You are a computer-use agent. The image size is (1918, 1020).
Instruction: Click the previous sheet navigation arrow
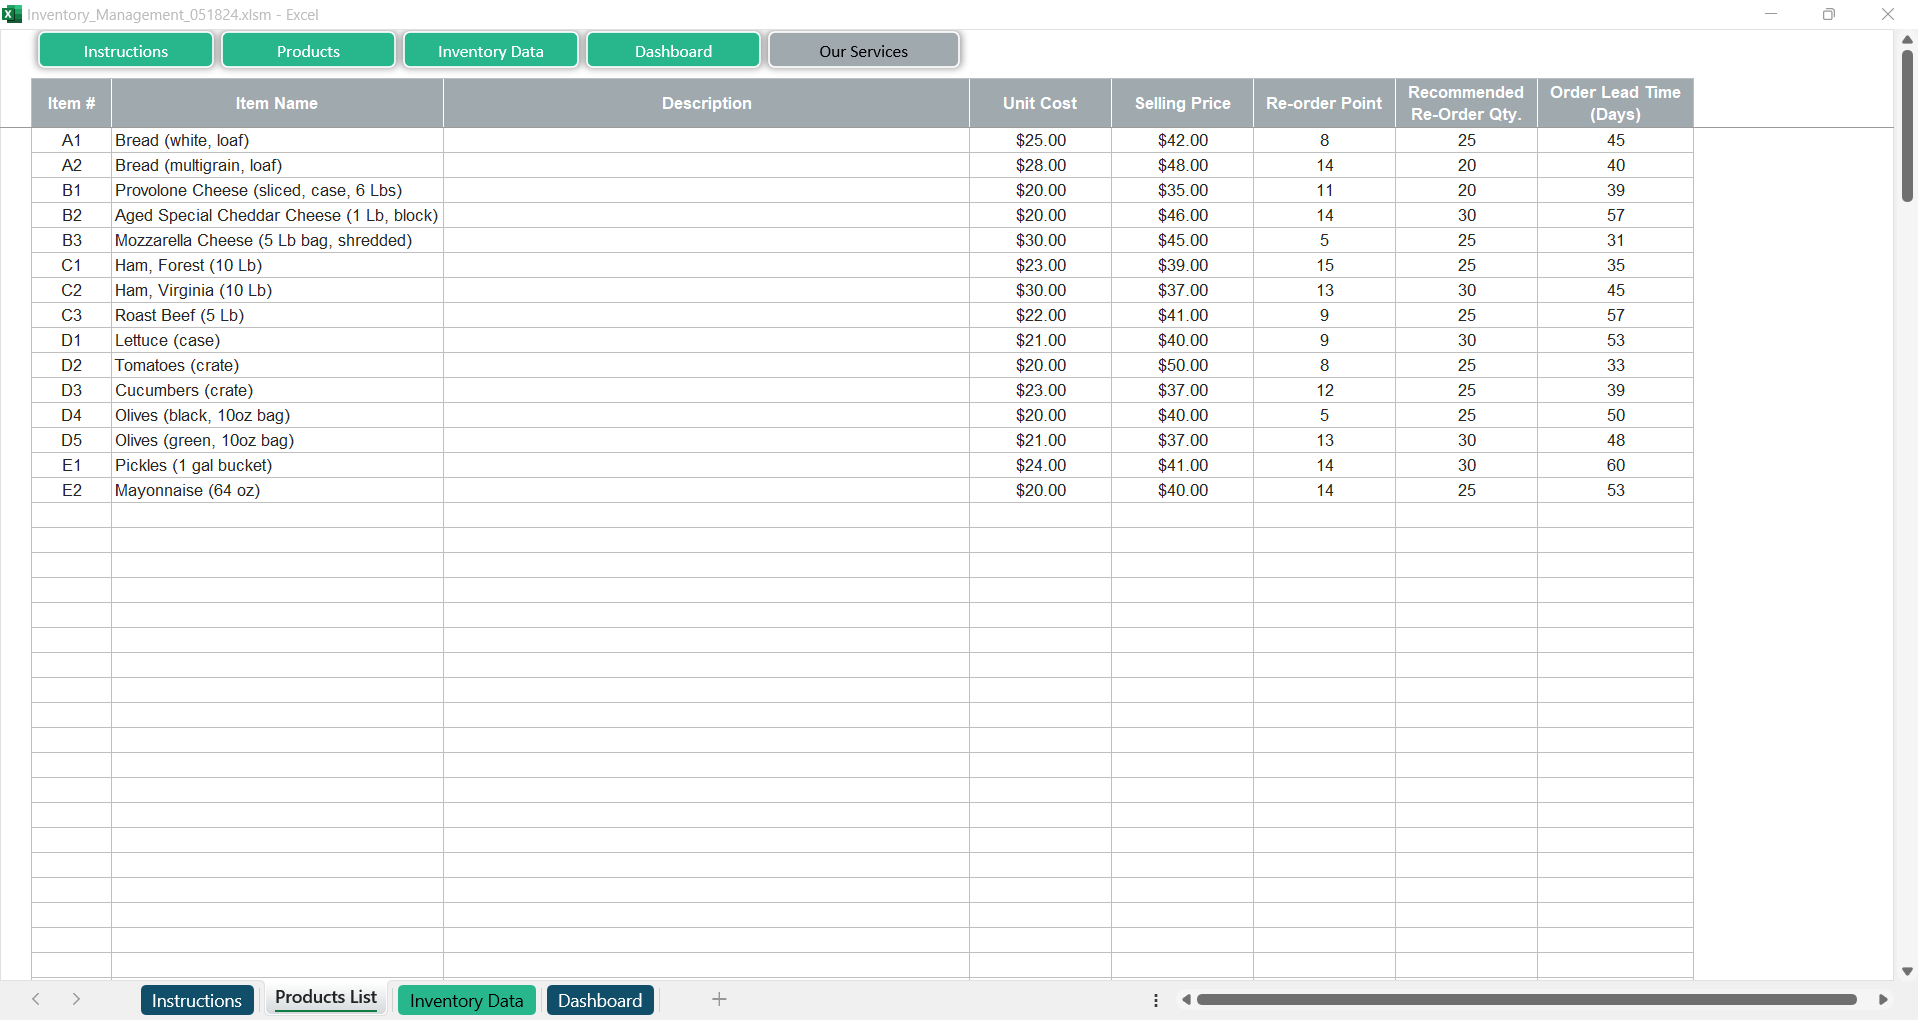tap(36, 999)
